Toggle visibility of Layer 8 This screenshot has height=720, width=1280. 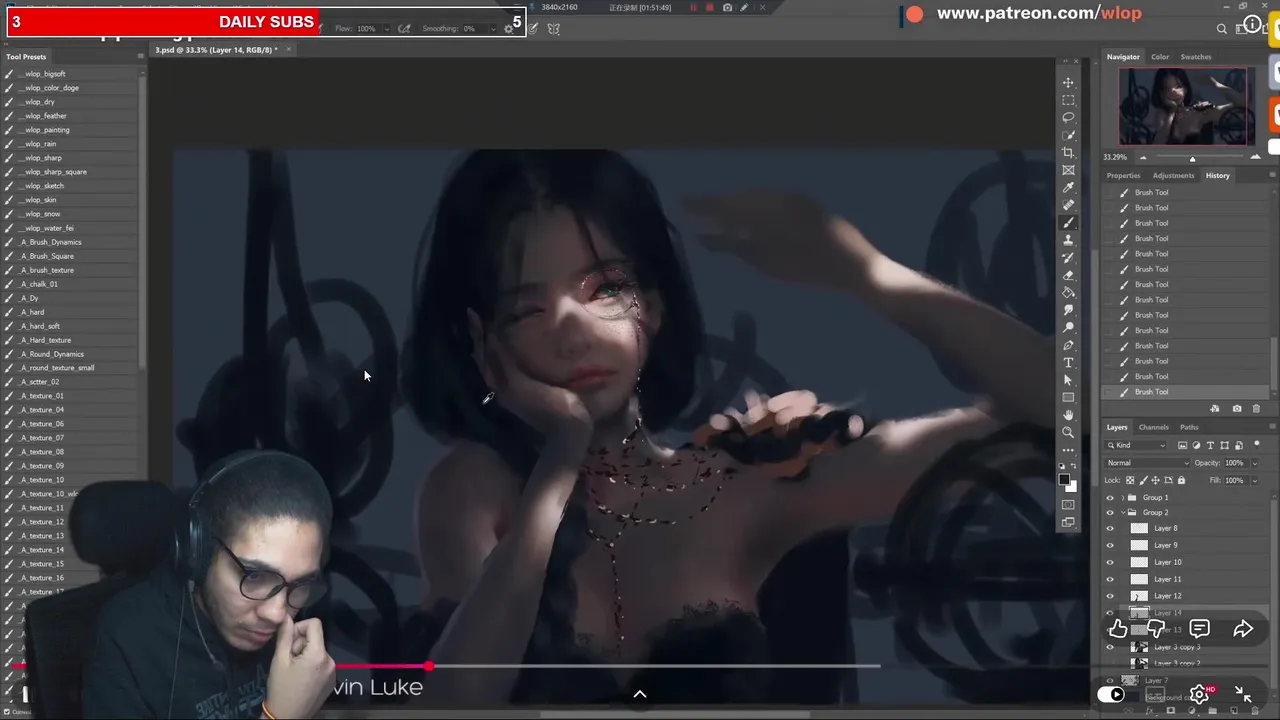[x=1109, y=529]
